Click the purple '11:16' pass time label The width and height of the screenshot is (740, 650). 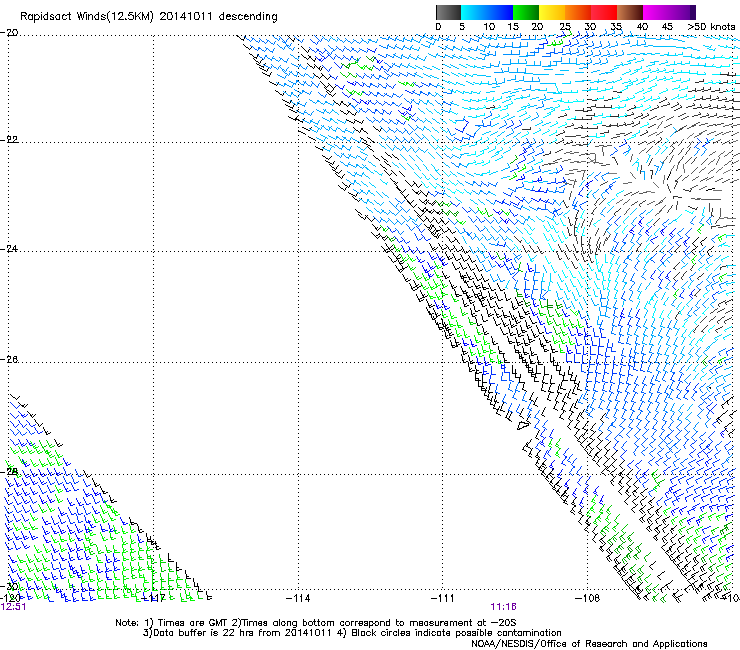click(504, 607)
